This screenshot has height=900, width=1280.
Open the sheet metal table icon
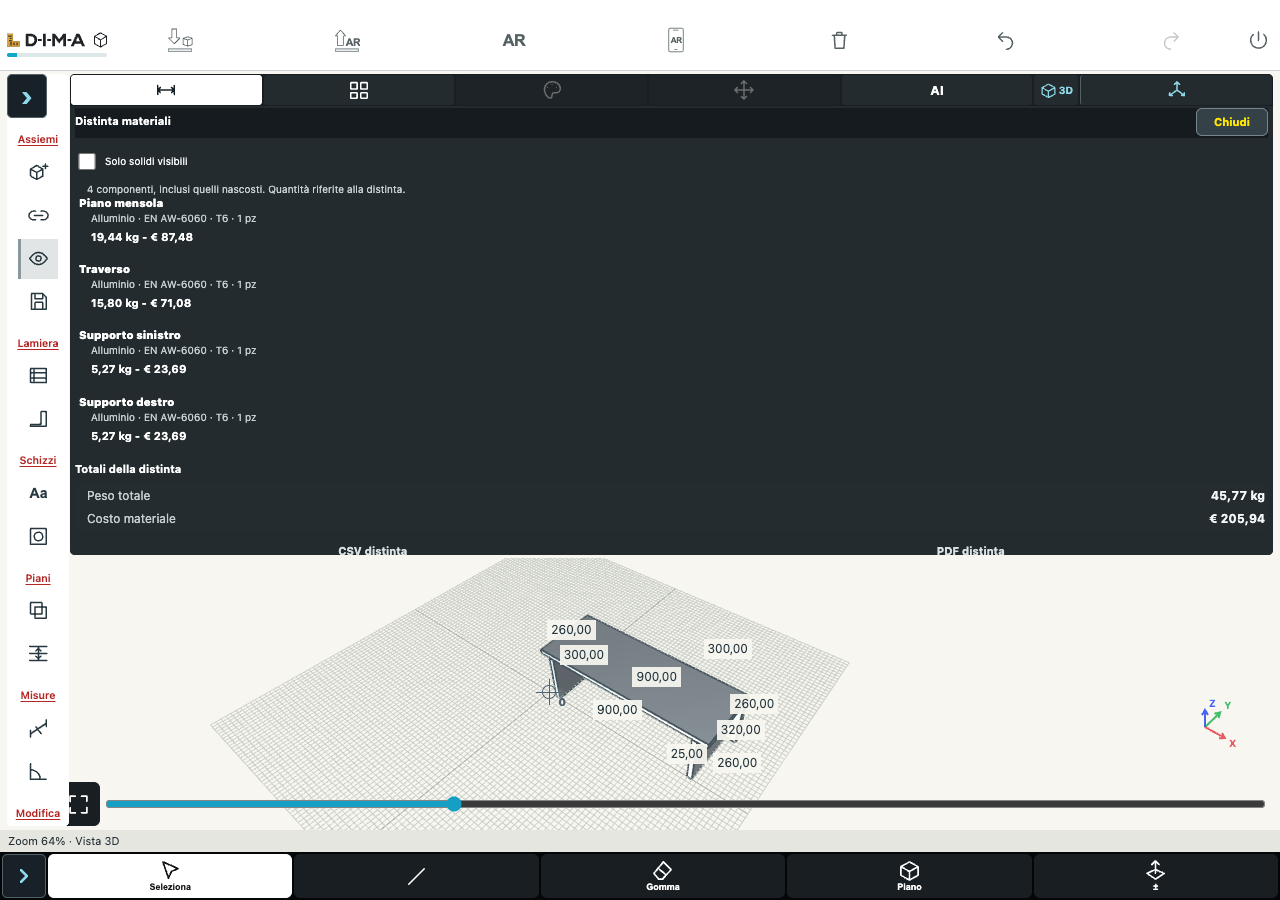pyautogui.click(x=38, y=376)
